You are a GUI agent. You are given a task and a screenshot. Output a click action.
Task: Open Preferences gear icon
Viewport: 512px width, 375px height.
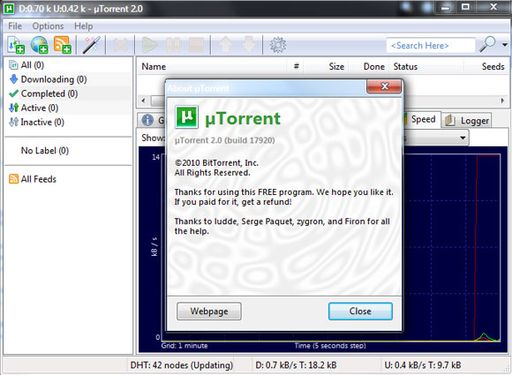click(x=278, y=45)
